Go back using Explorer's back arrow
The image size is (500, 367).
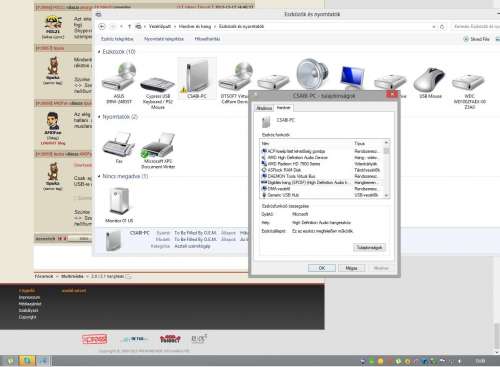click(102, 26)
